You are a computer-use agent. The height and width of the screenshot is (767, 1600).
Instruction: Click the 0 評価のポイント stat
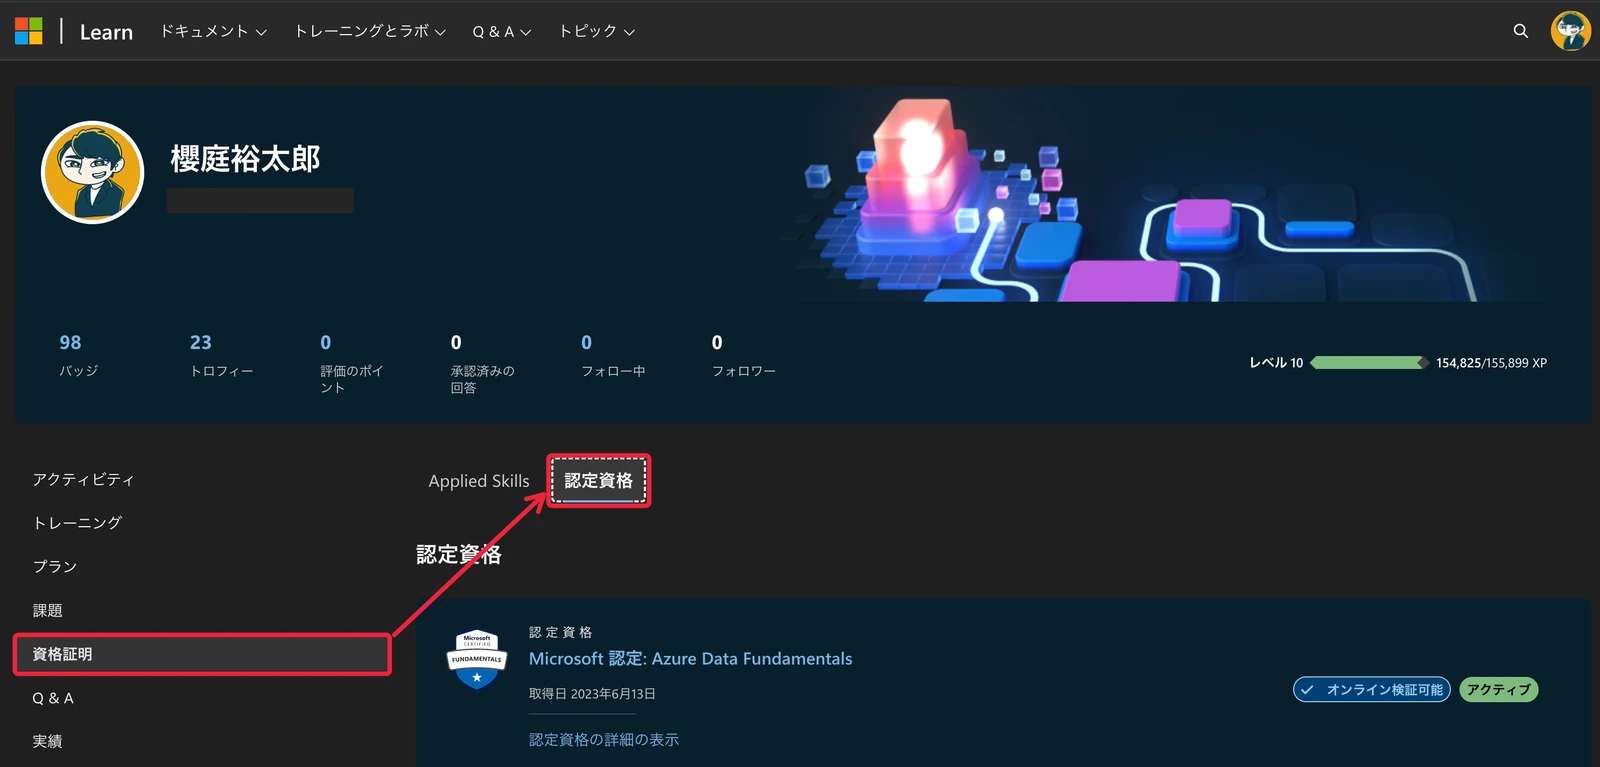click(352, 364)
